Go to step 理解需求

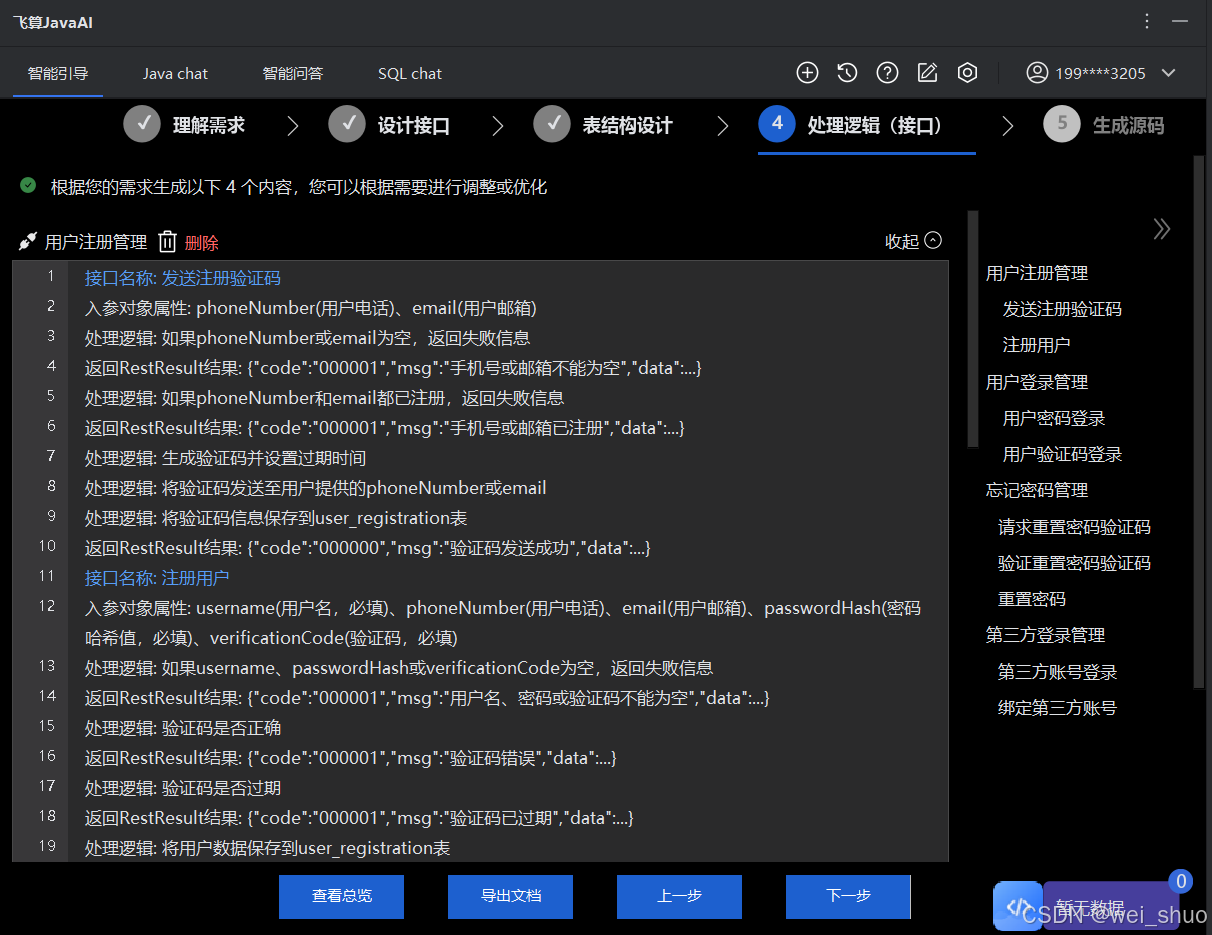tap(185, 125)
